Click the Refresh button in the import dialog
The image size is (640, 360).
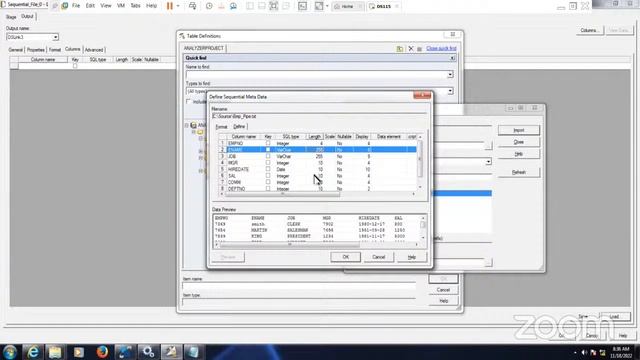(x=518, y=172)
